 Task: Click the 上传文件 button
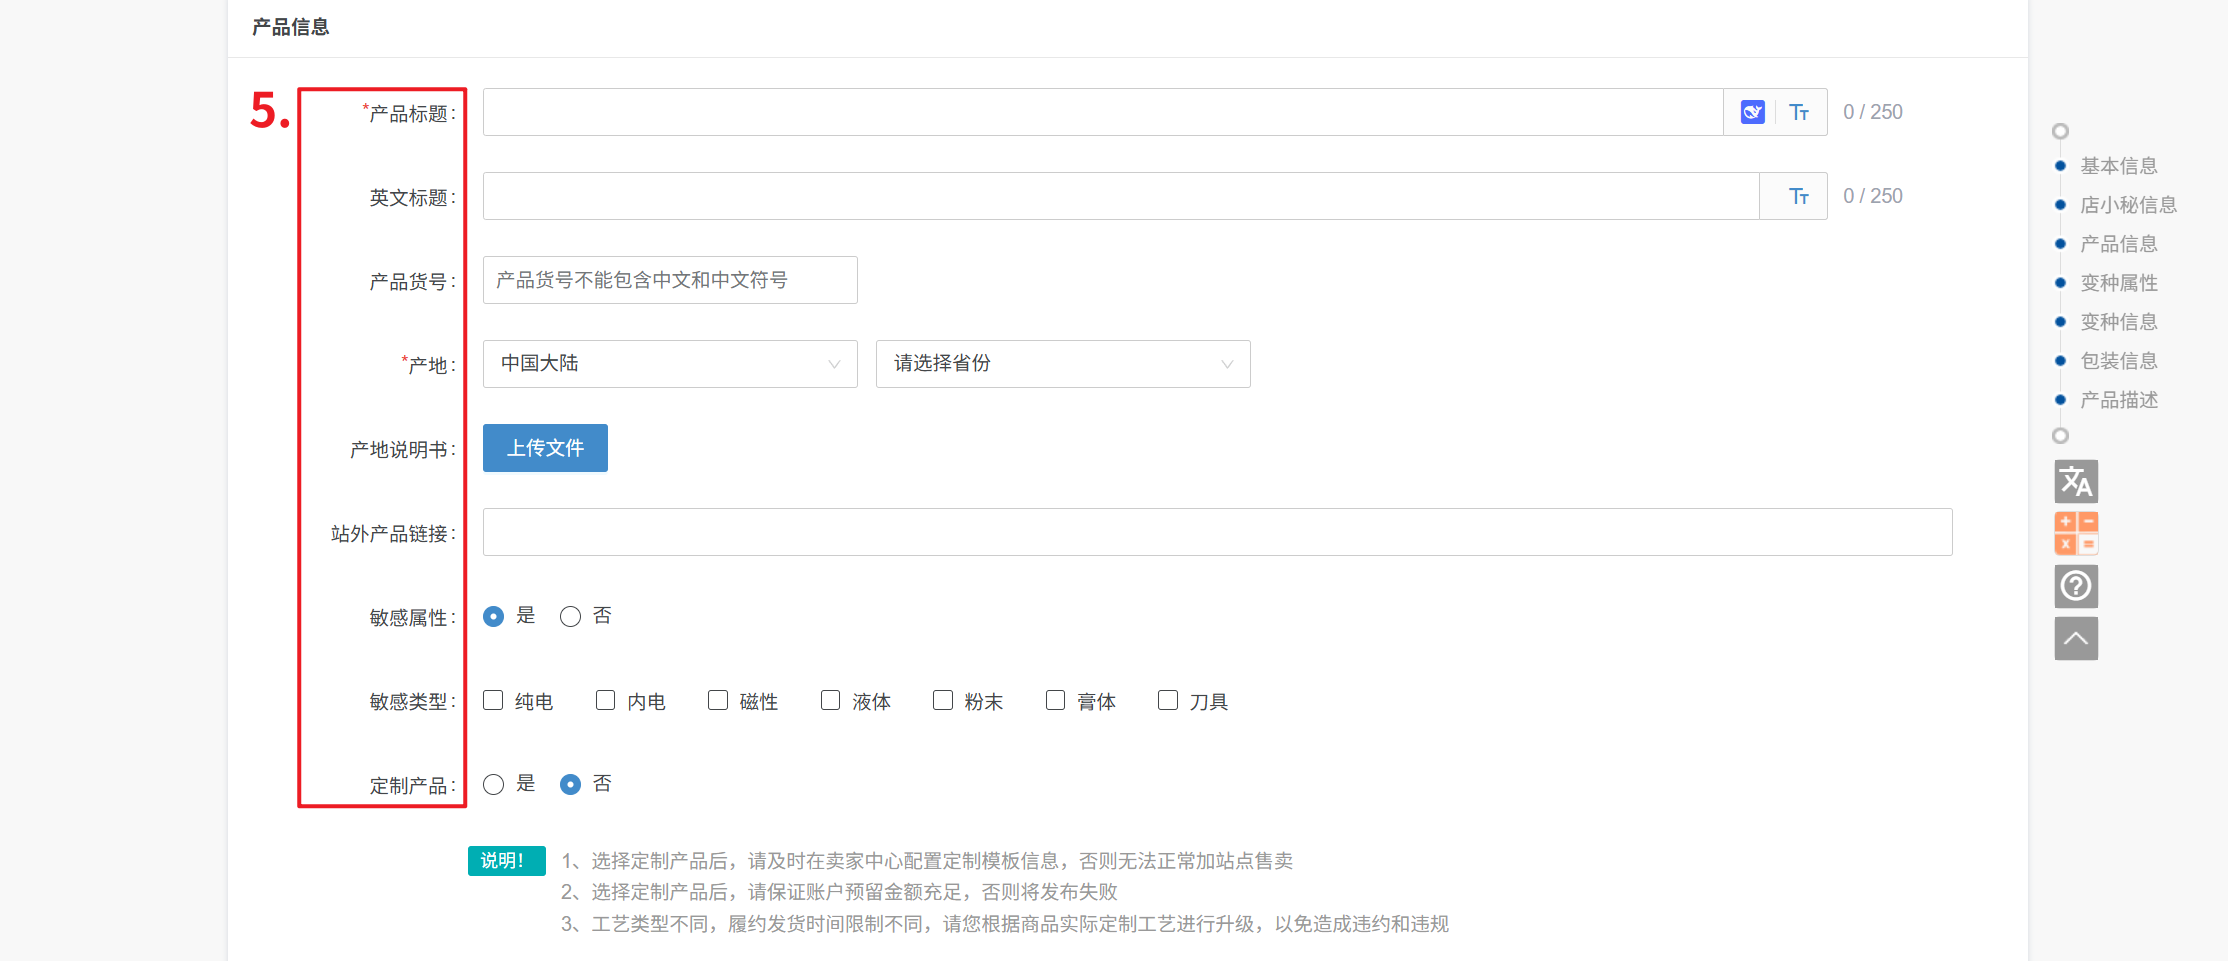click(x=545, y=448)
